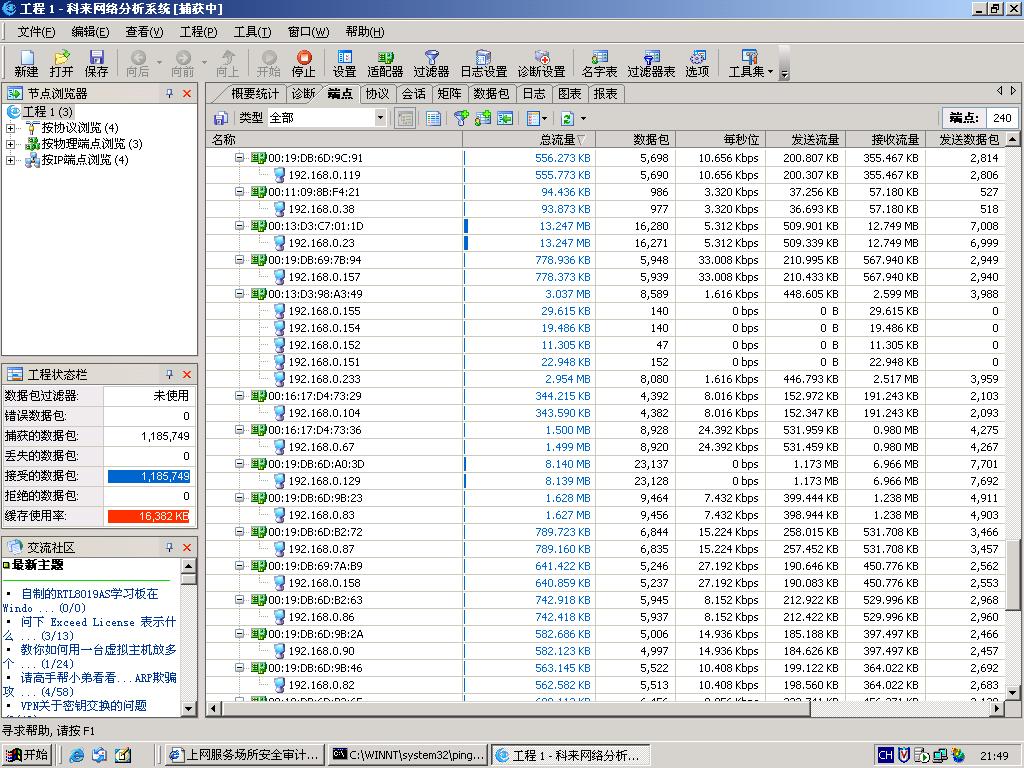The width and height of the screenshot is (1024, 768).
Task: Click the 诊断设置 (Diagnosis Settings) icon
Action: pos(541,63)
